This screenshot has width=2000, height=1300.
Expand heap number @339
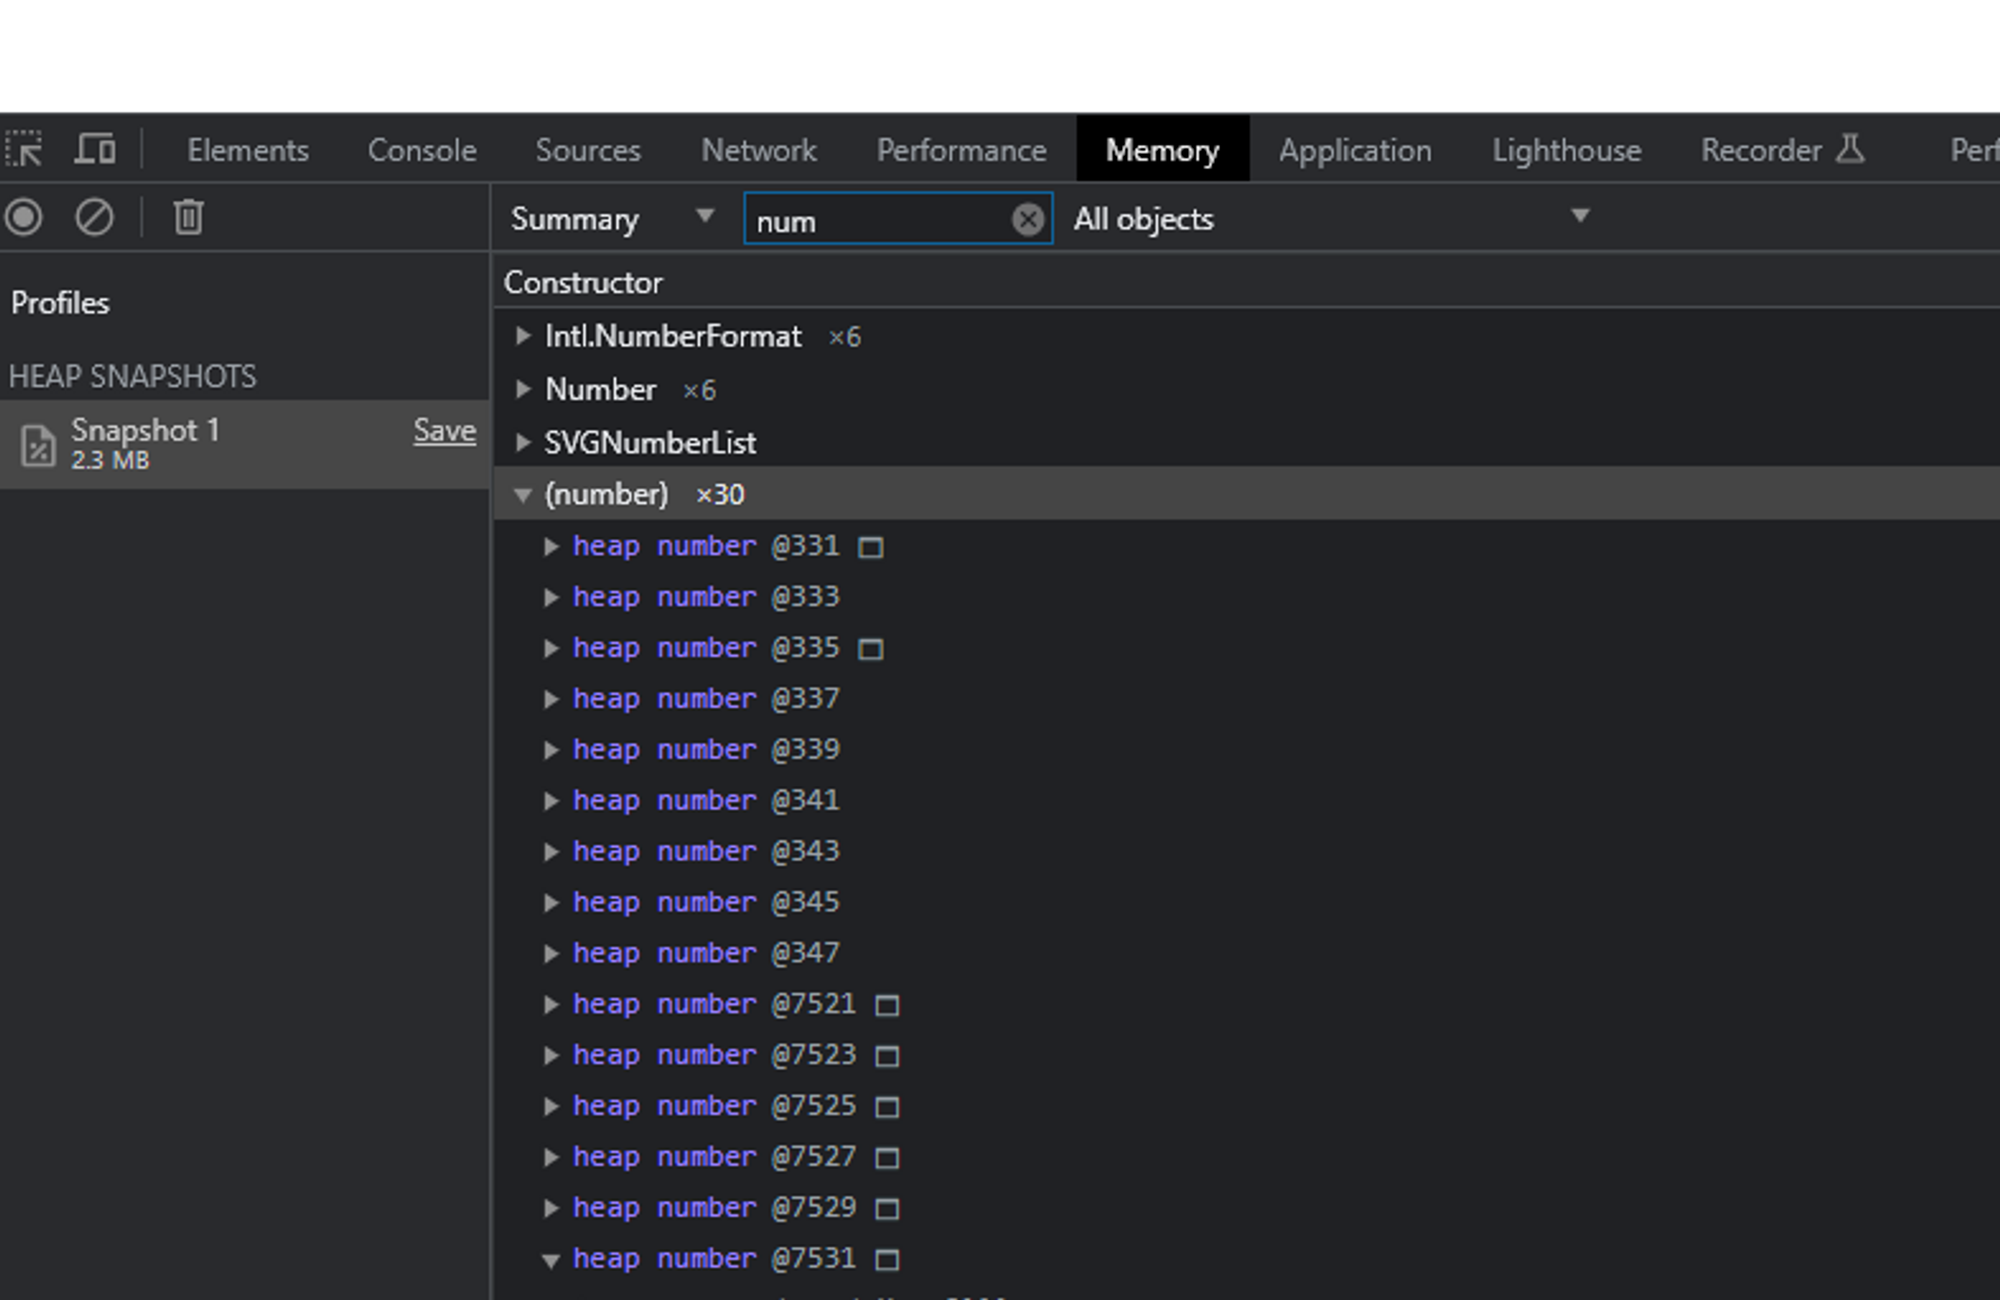tap(550, 750)
